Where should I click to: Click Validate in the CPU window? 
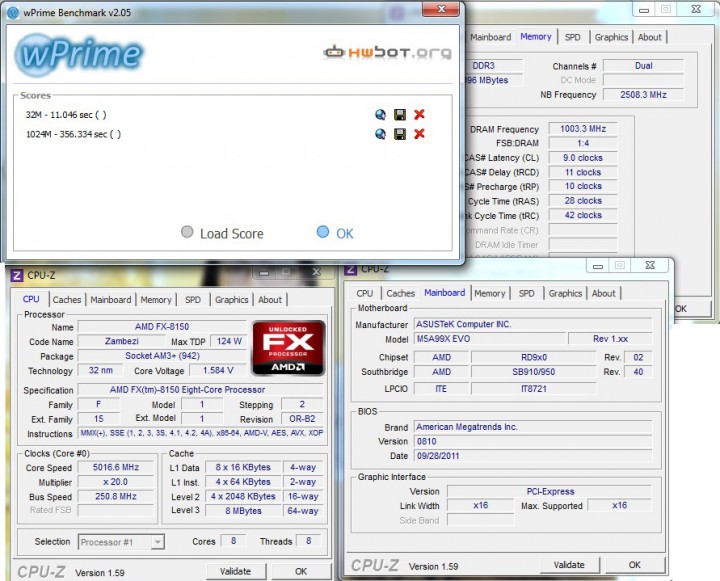coord(235,571)
